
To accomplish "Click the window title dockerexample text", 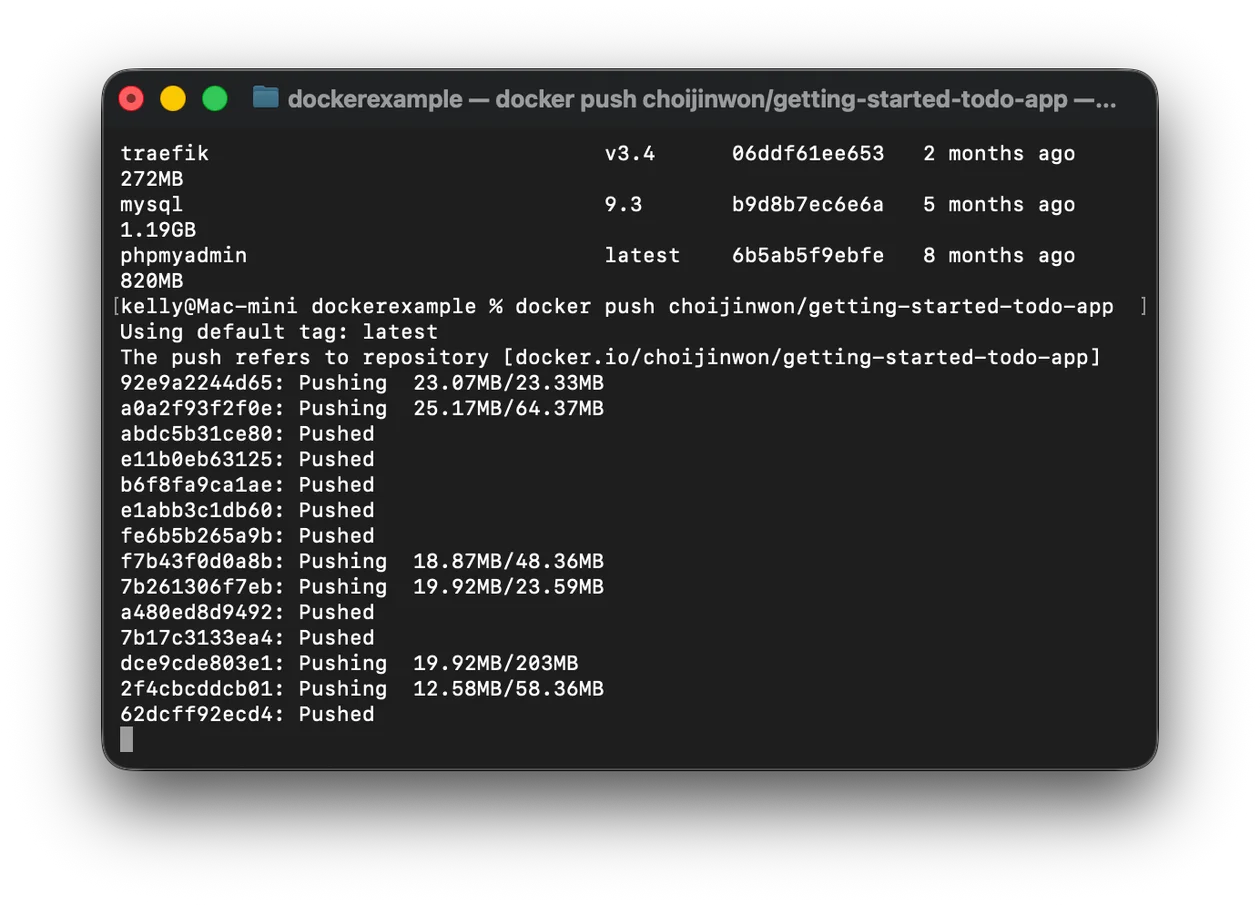I will pyautogui.click(x=375, y=99).
